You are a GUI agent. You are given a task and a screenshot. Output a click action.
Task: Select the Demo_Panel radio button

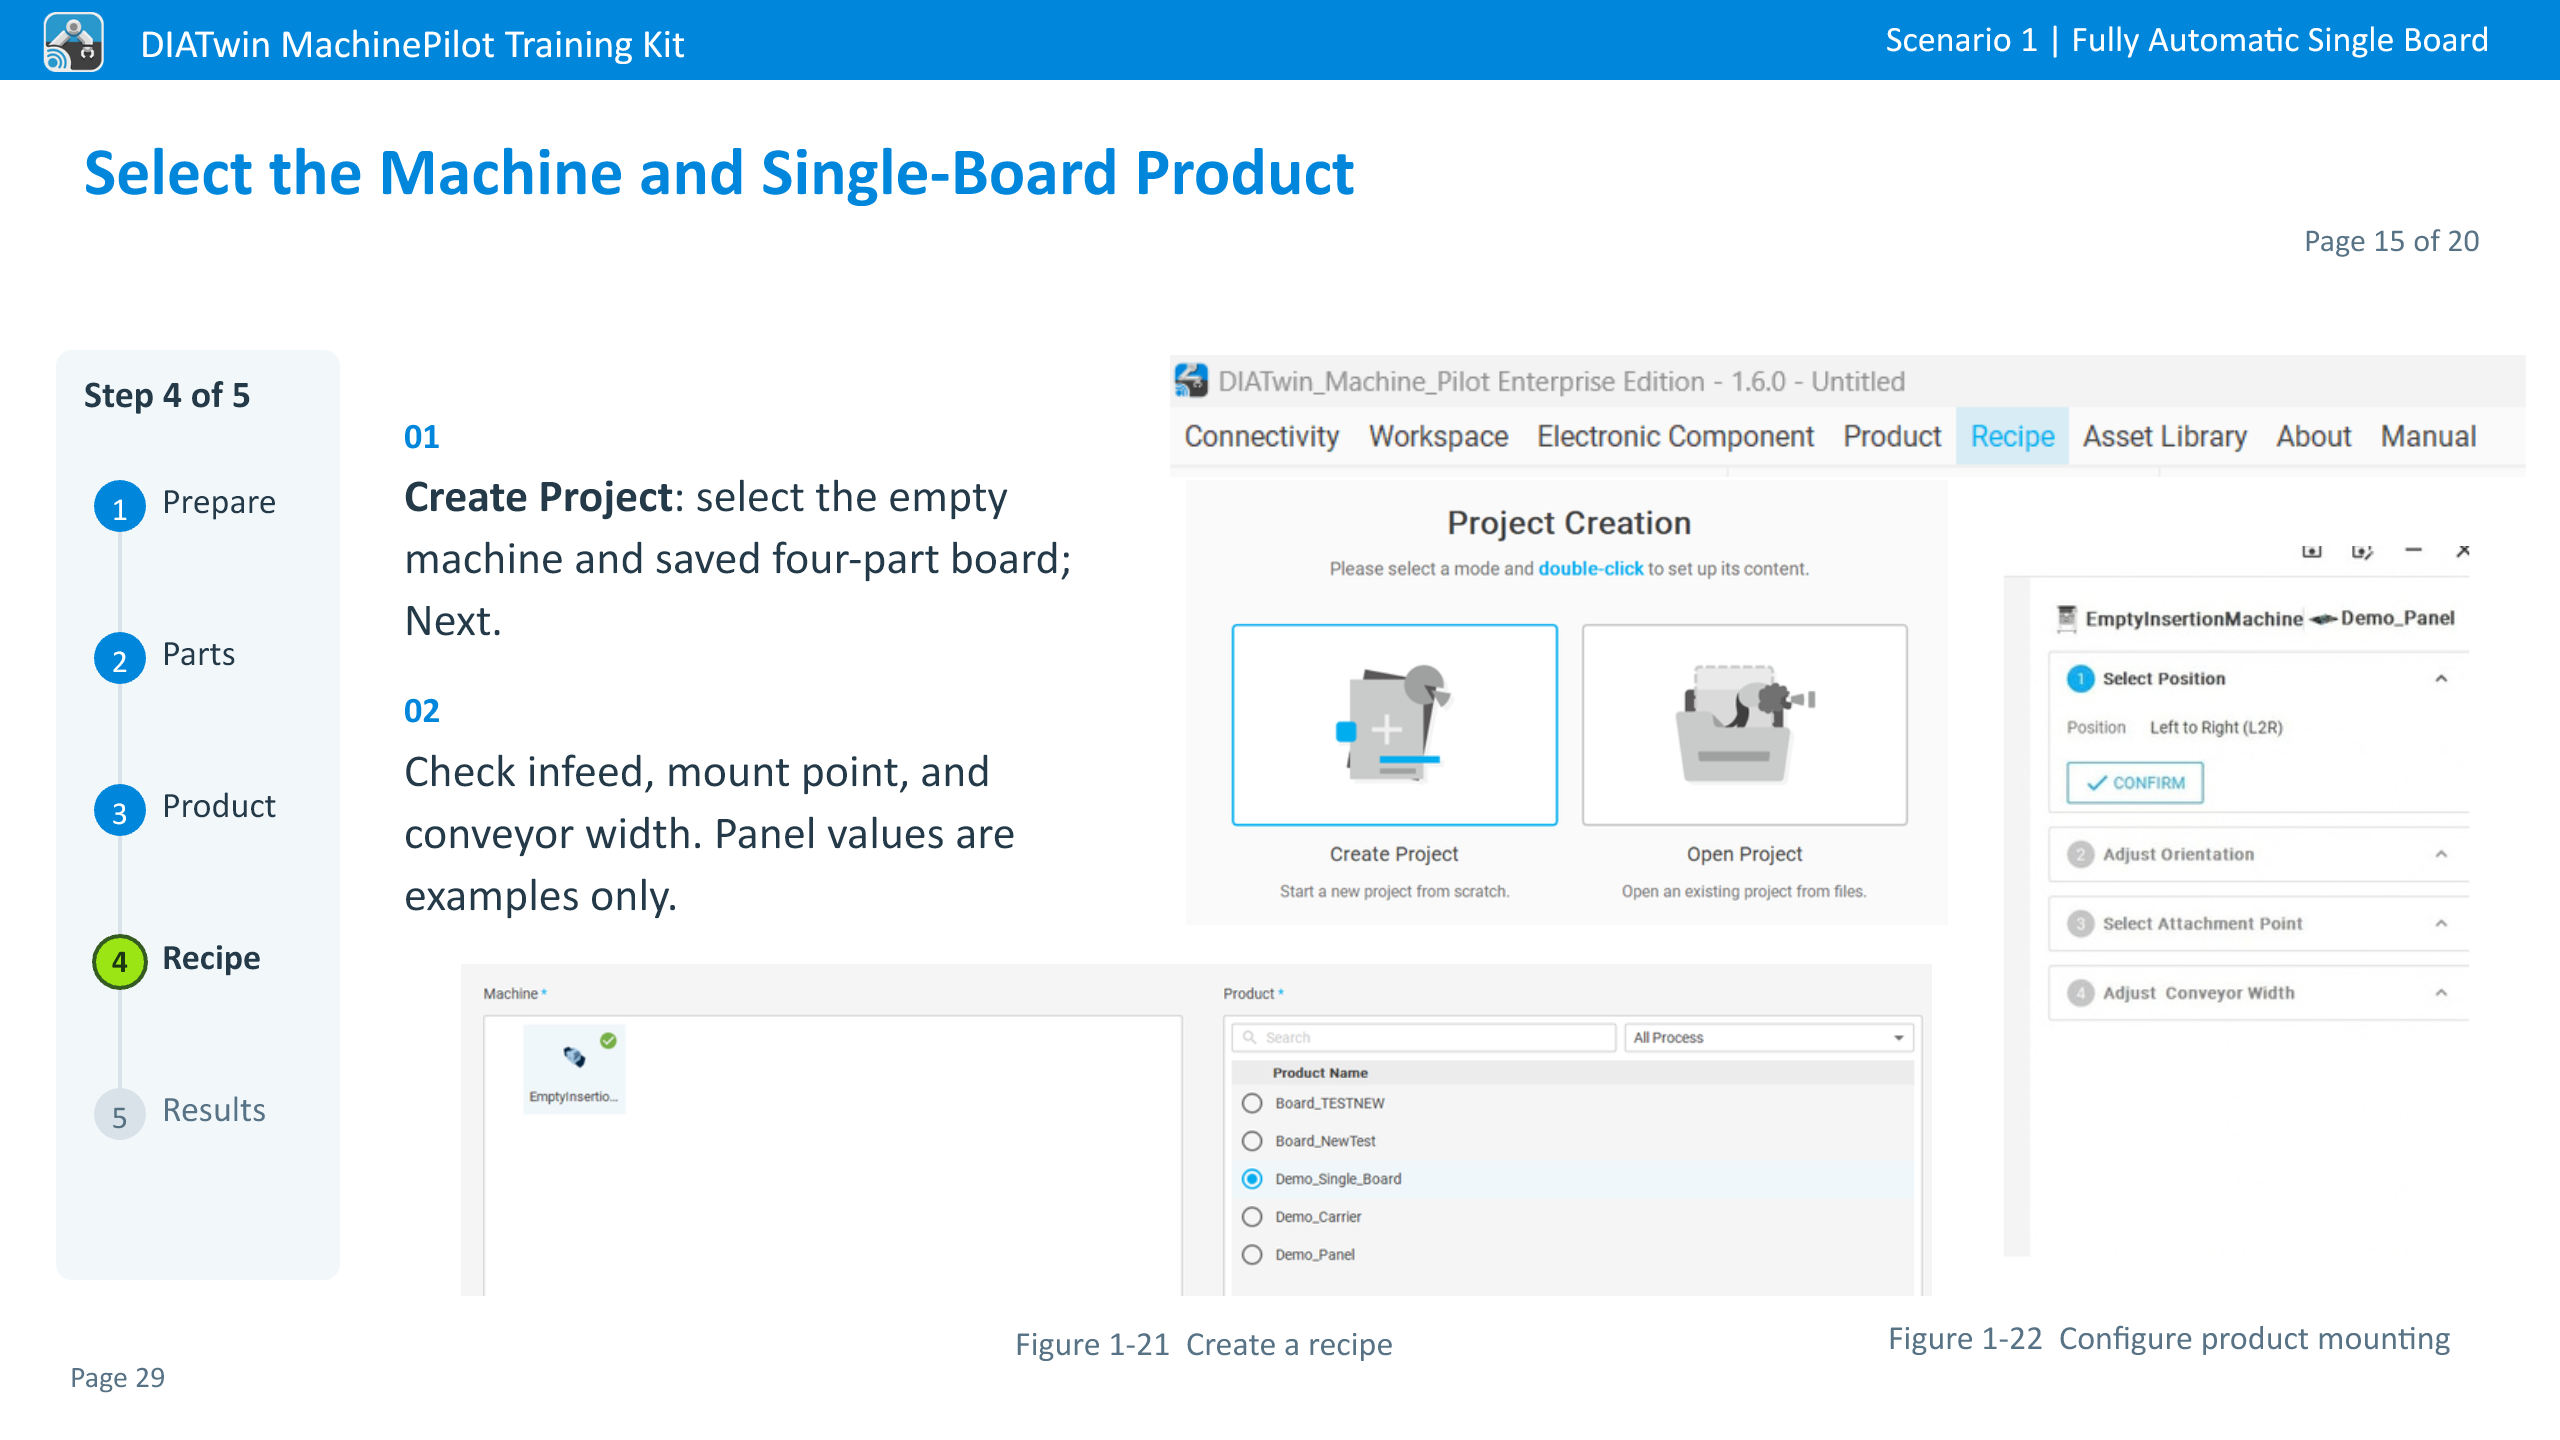point(1252,1255)
